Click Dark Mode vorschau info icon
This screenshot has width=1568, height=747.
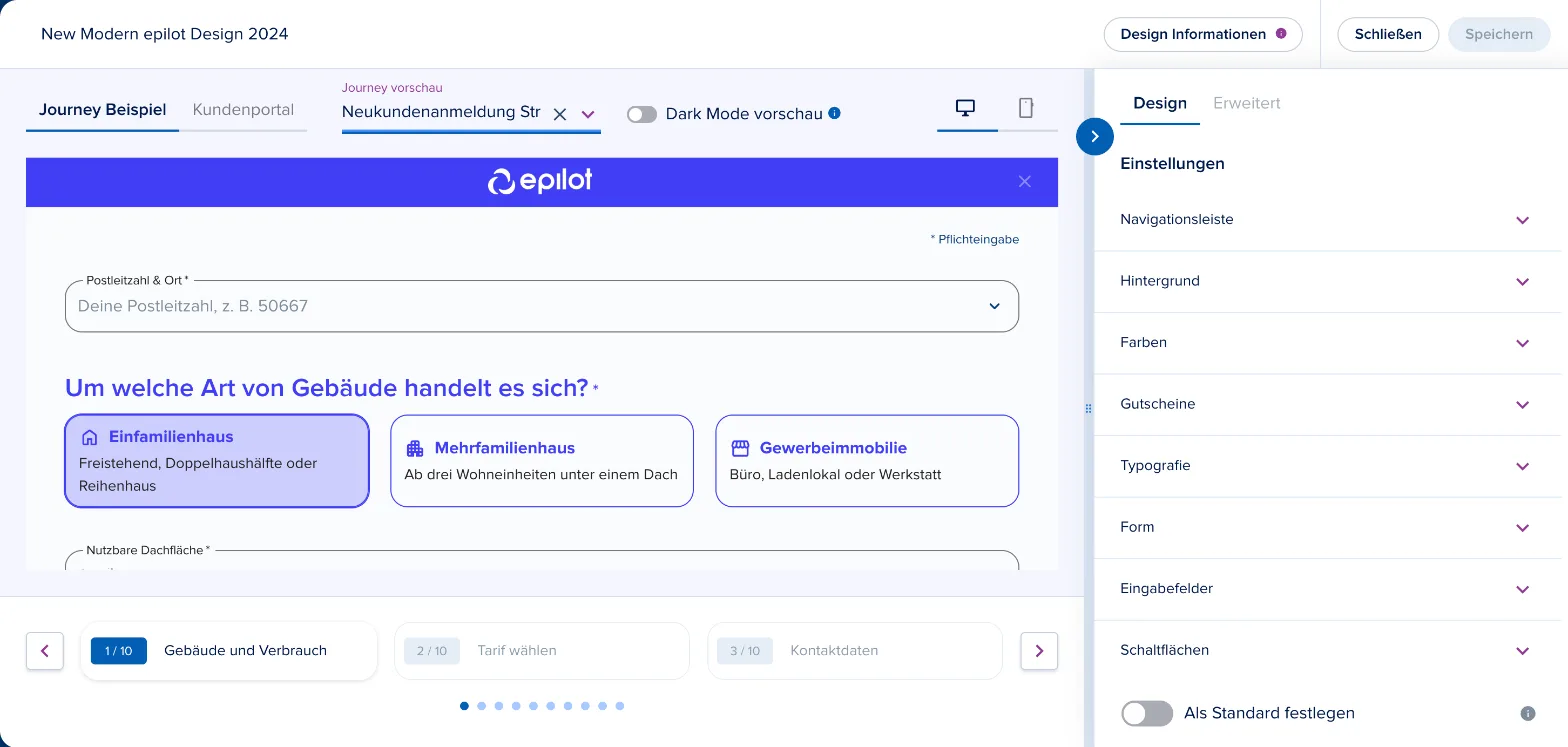click(x=835, y=113)
